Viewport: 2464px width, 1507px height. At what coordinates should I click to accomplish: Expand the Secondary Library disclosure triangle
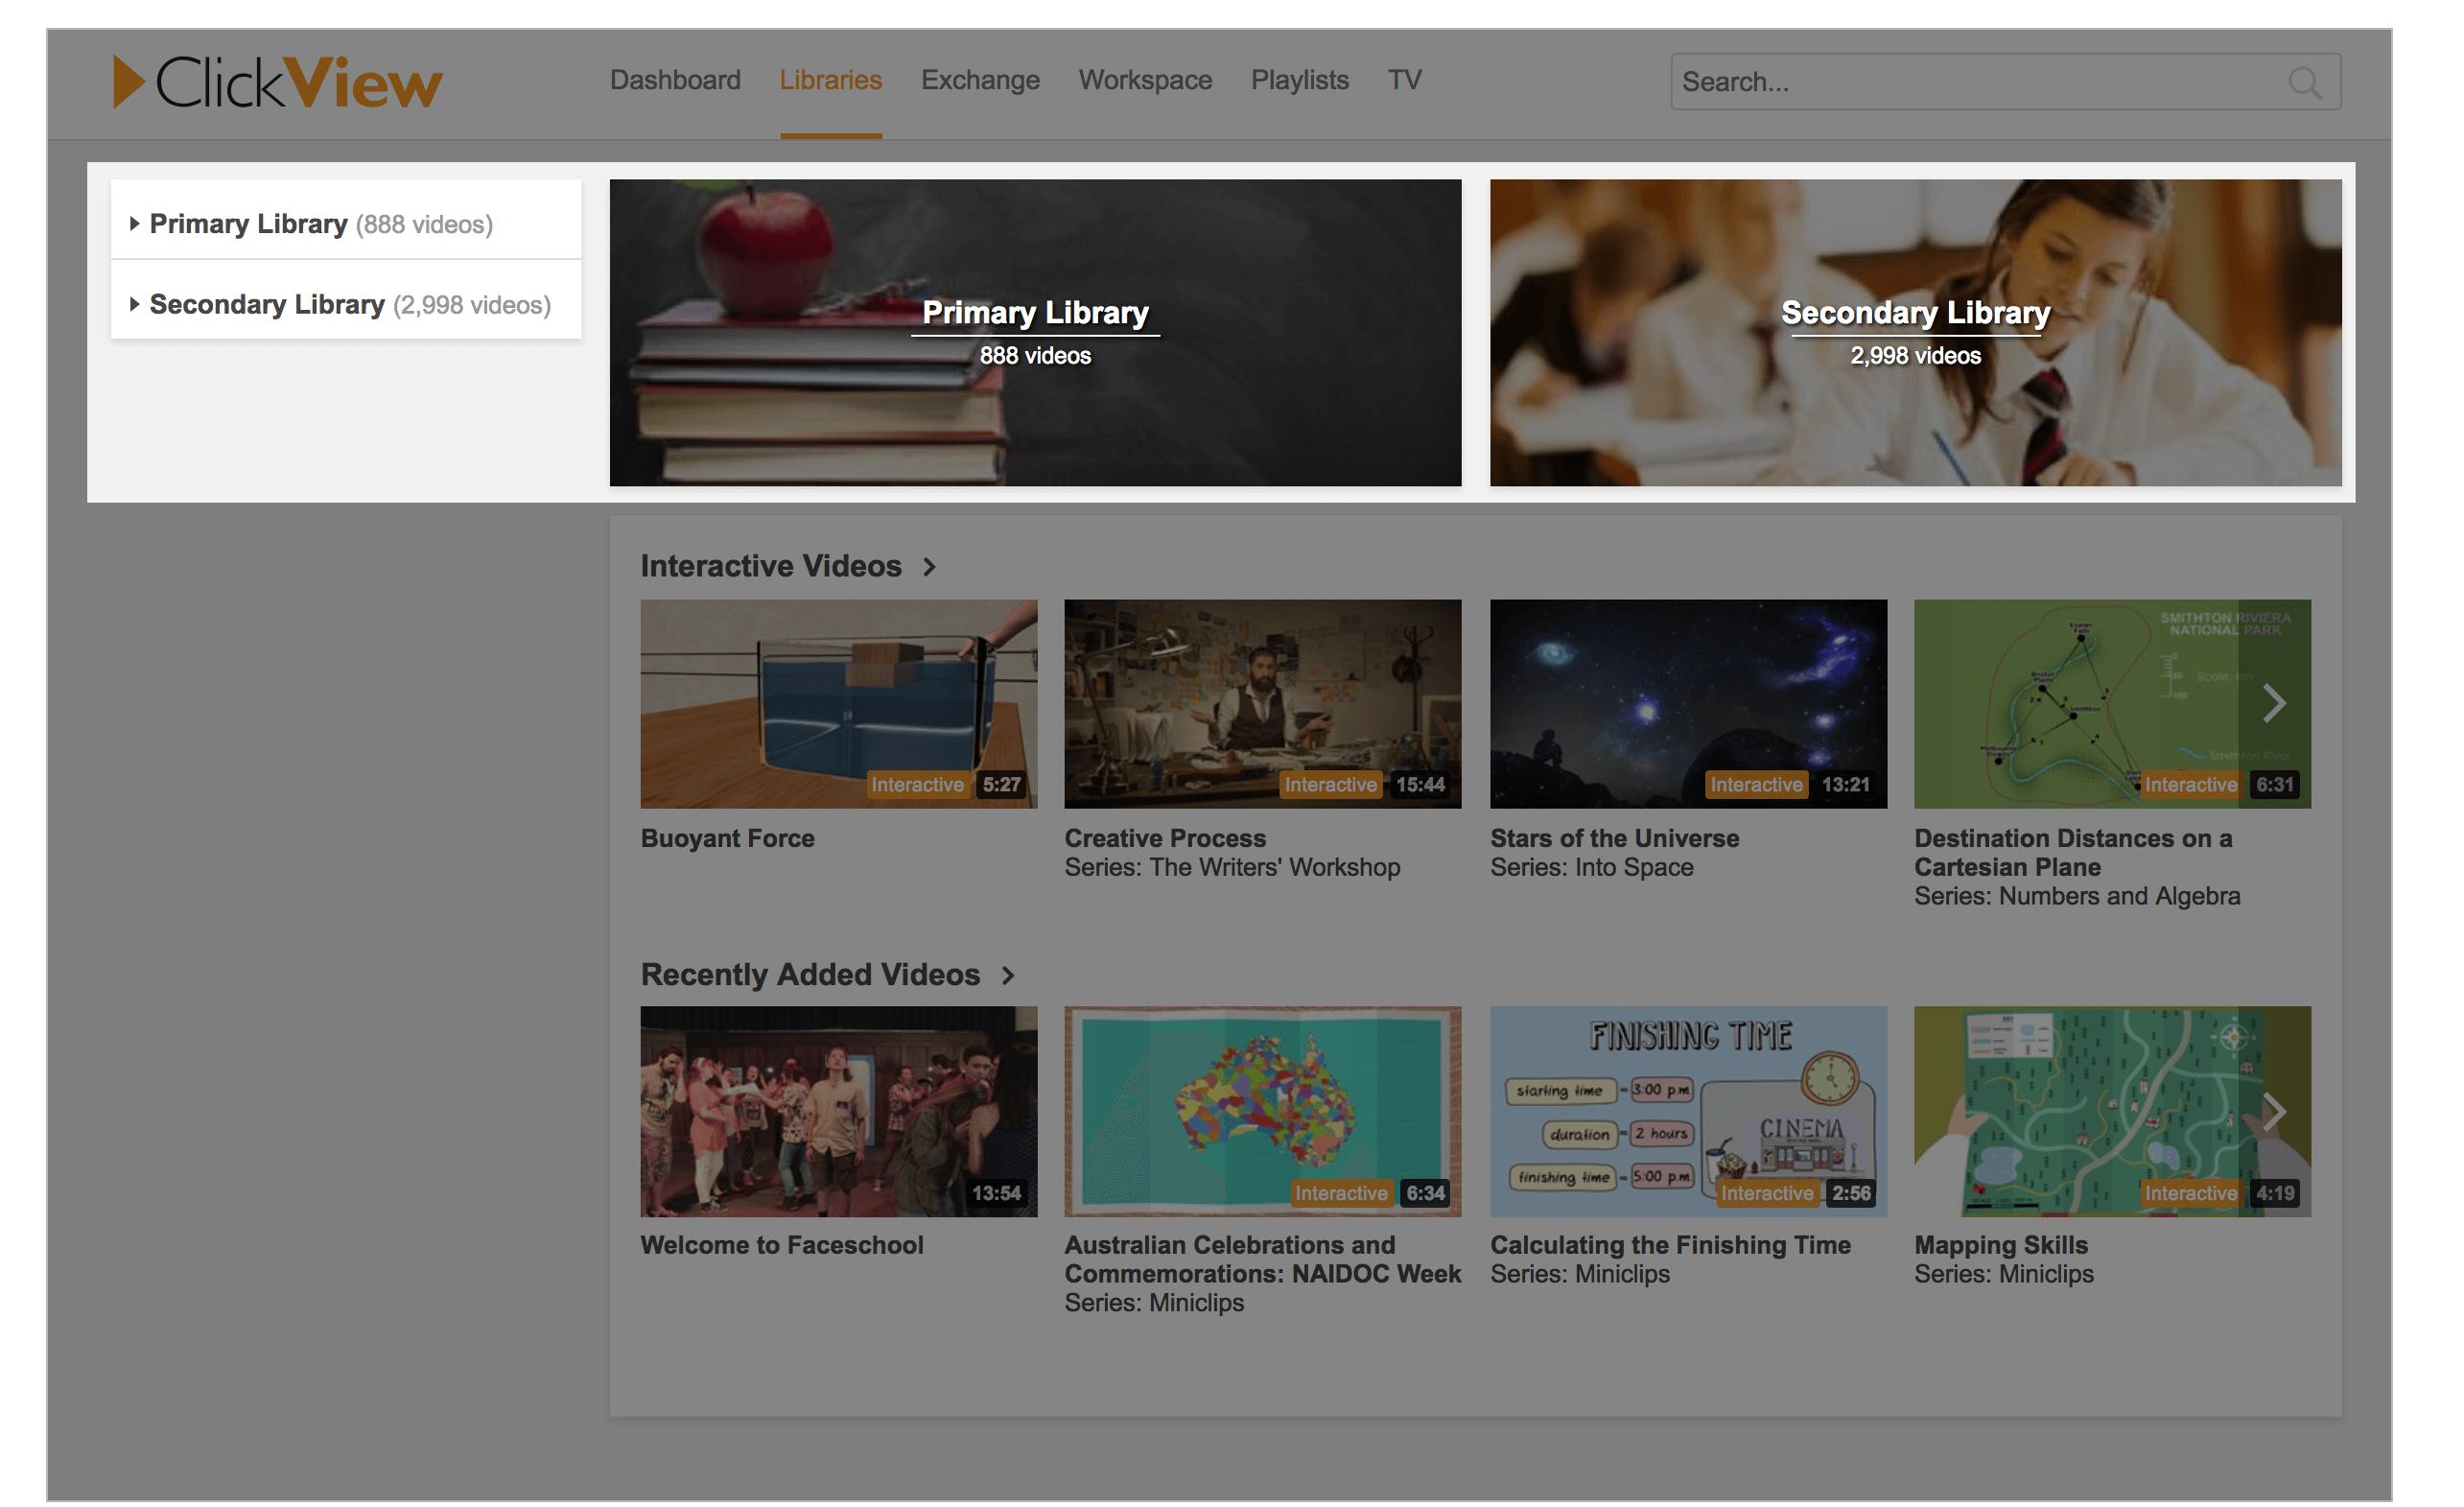pos(136,304)
